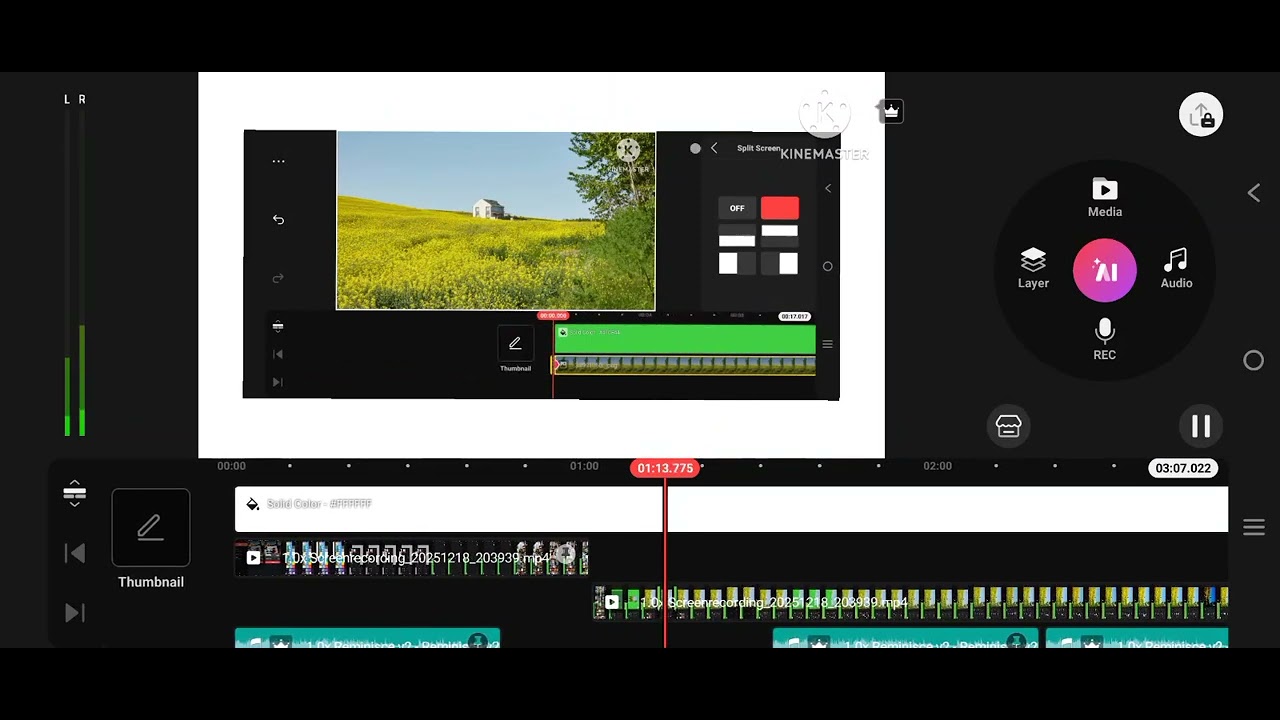Choose the left-half split screen layout

pyautogui.click(x=737, y=264)
